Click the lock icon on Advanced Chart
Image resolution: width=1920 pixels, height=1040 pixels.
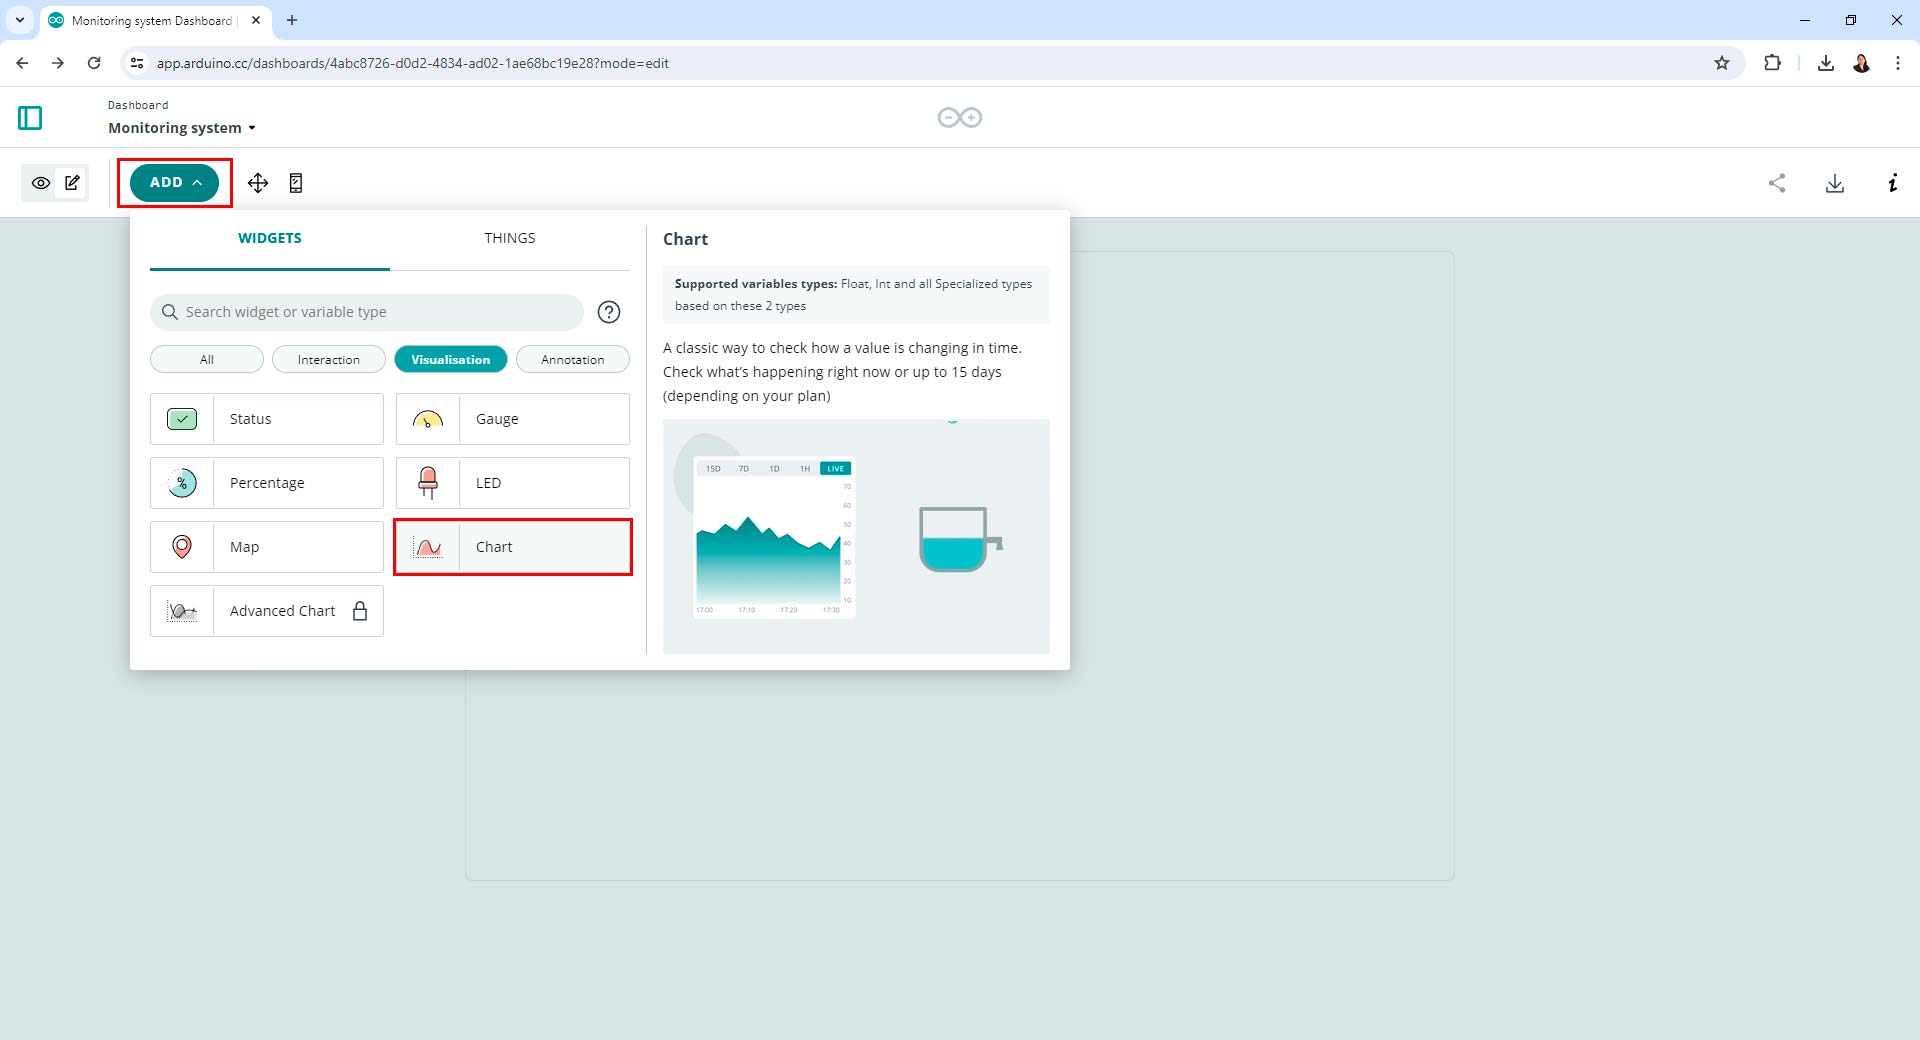click(360, 611)
